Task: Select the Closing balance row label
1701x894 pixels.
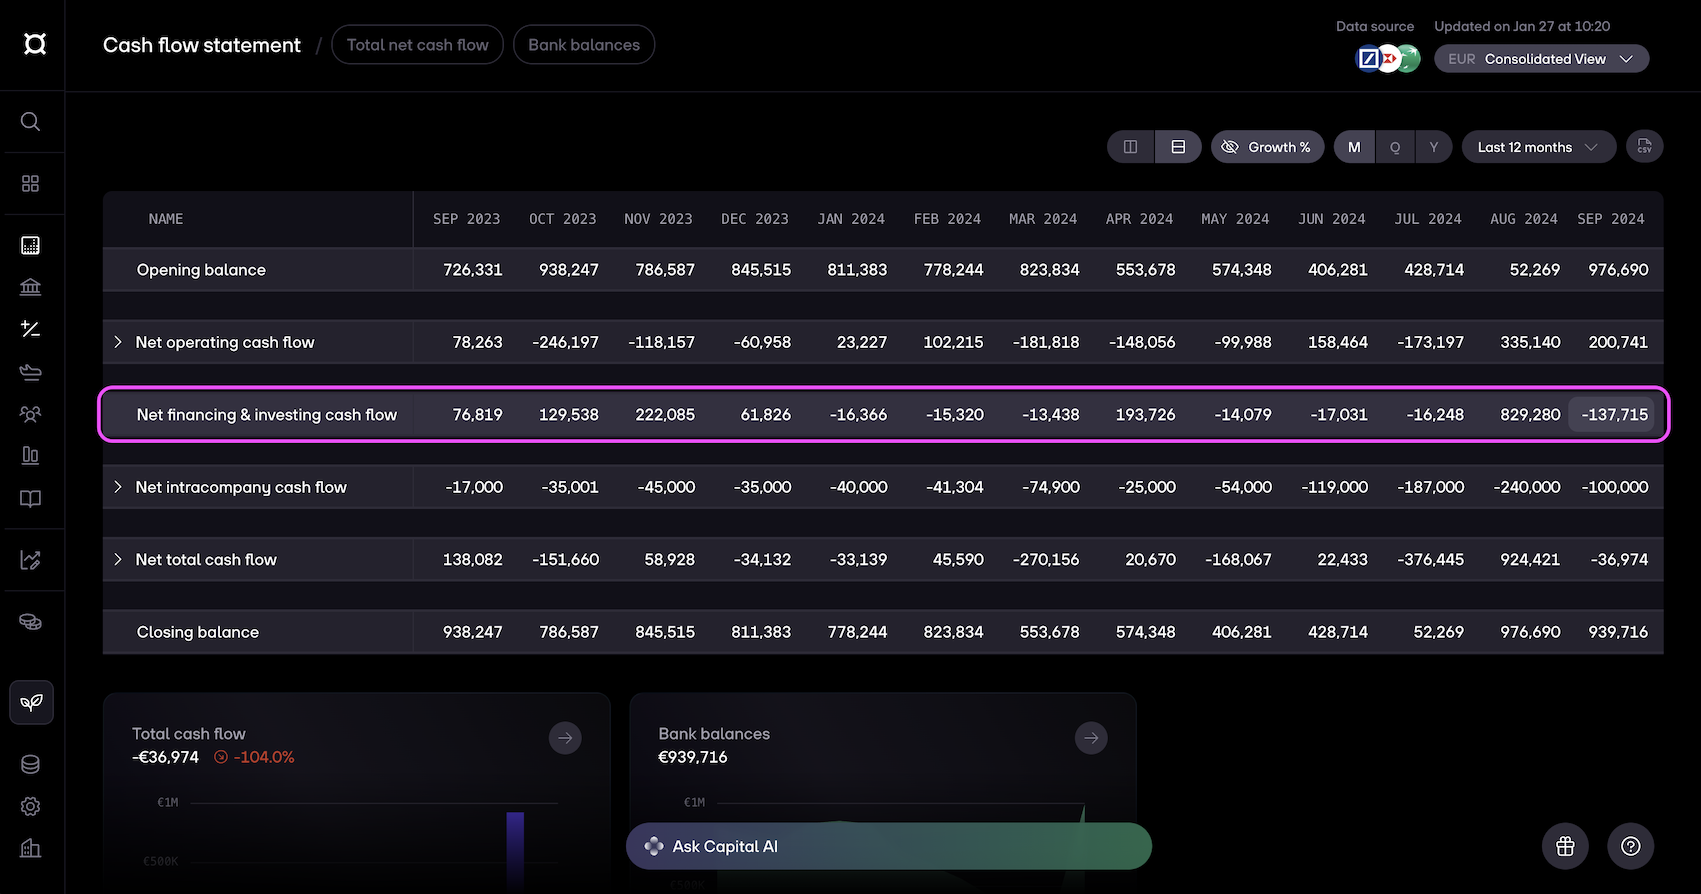Action: [x=198, y=632]
